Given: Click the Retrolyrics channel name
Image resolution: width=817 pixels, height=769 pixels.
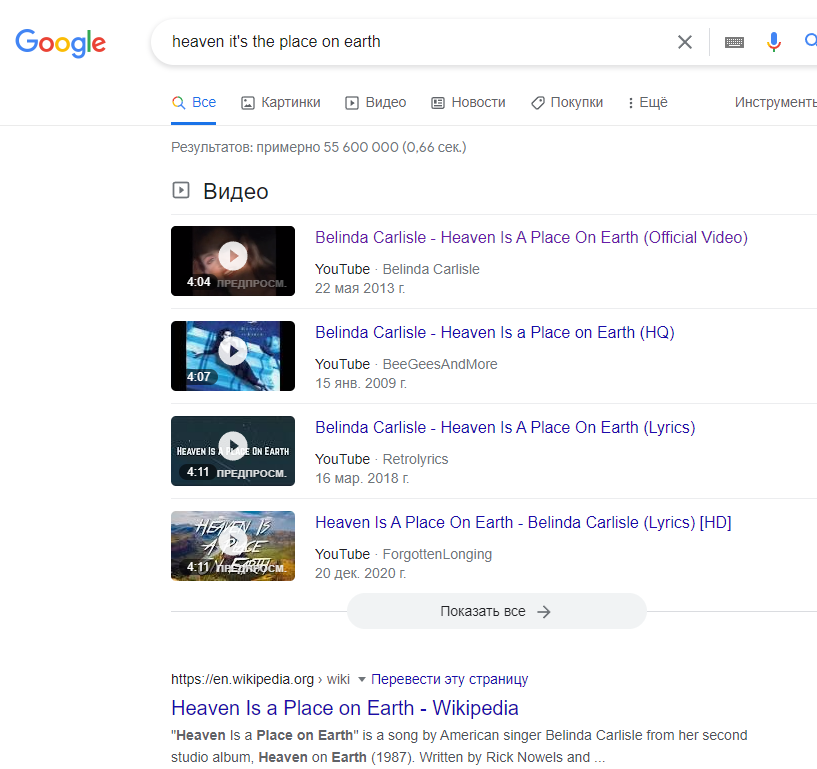Looking at the screenshot, I should tap(415, 459).
